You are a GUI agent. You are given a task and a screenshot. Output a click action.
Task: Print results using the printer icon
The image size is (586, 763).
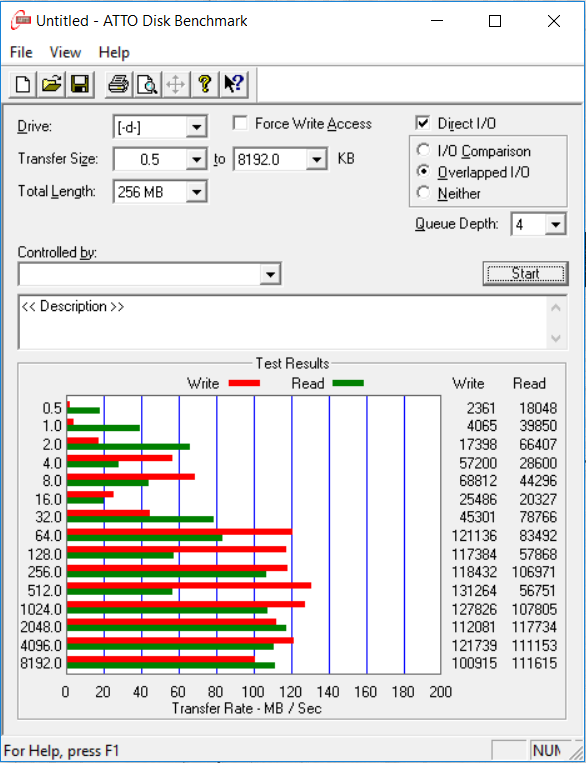(x=118, y=84)
